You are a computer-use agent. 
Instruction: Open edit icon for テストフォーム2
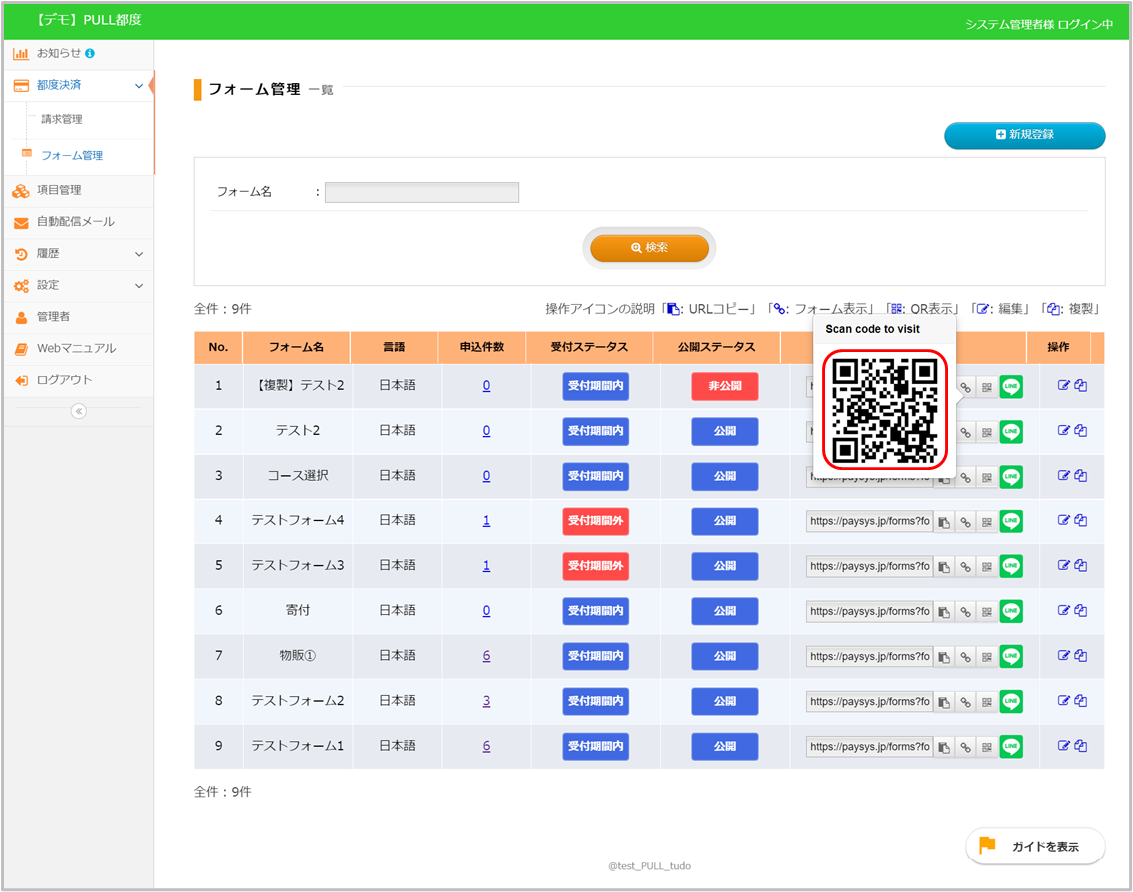[1064, 700]
